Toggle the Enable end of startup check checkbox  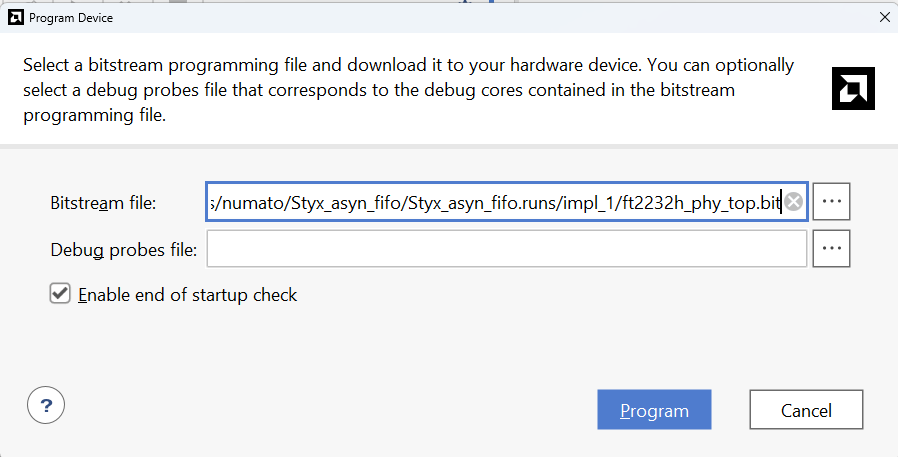tap(60, 294)
